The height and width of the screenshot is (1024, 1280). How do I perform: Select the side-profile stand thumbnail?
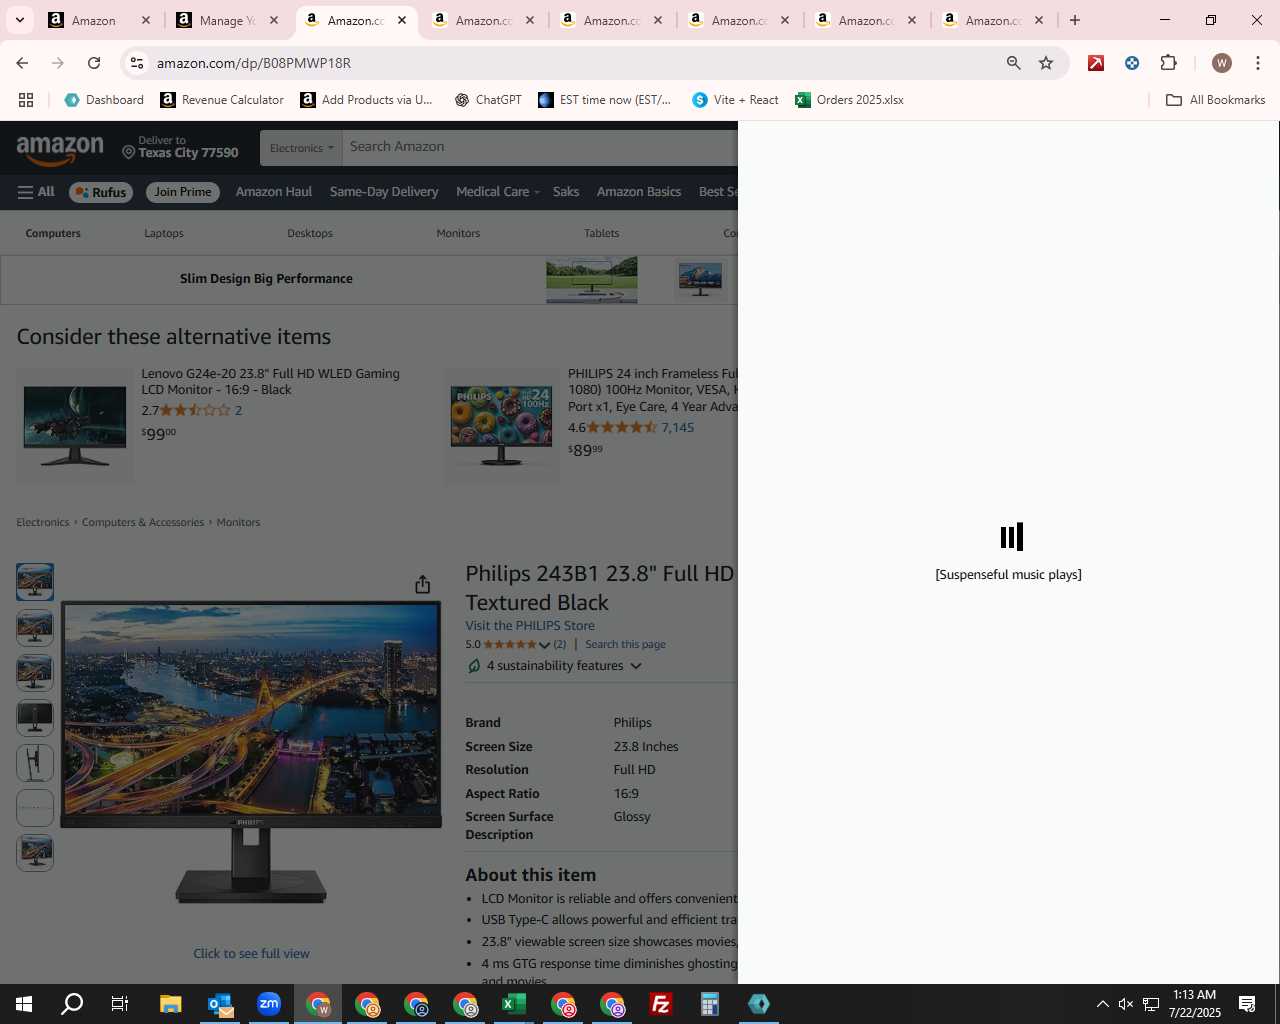coord(35,763)
